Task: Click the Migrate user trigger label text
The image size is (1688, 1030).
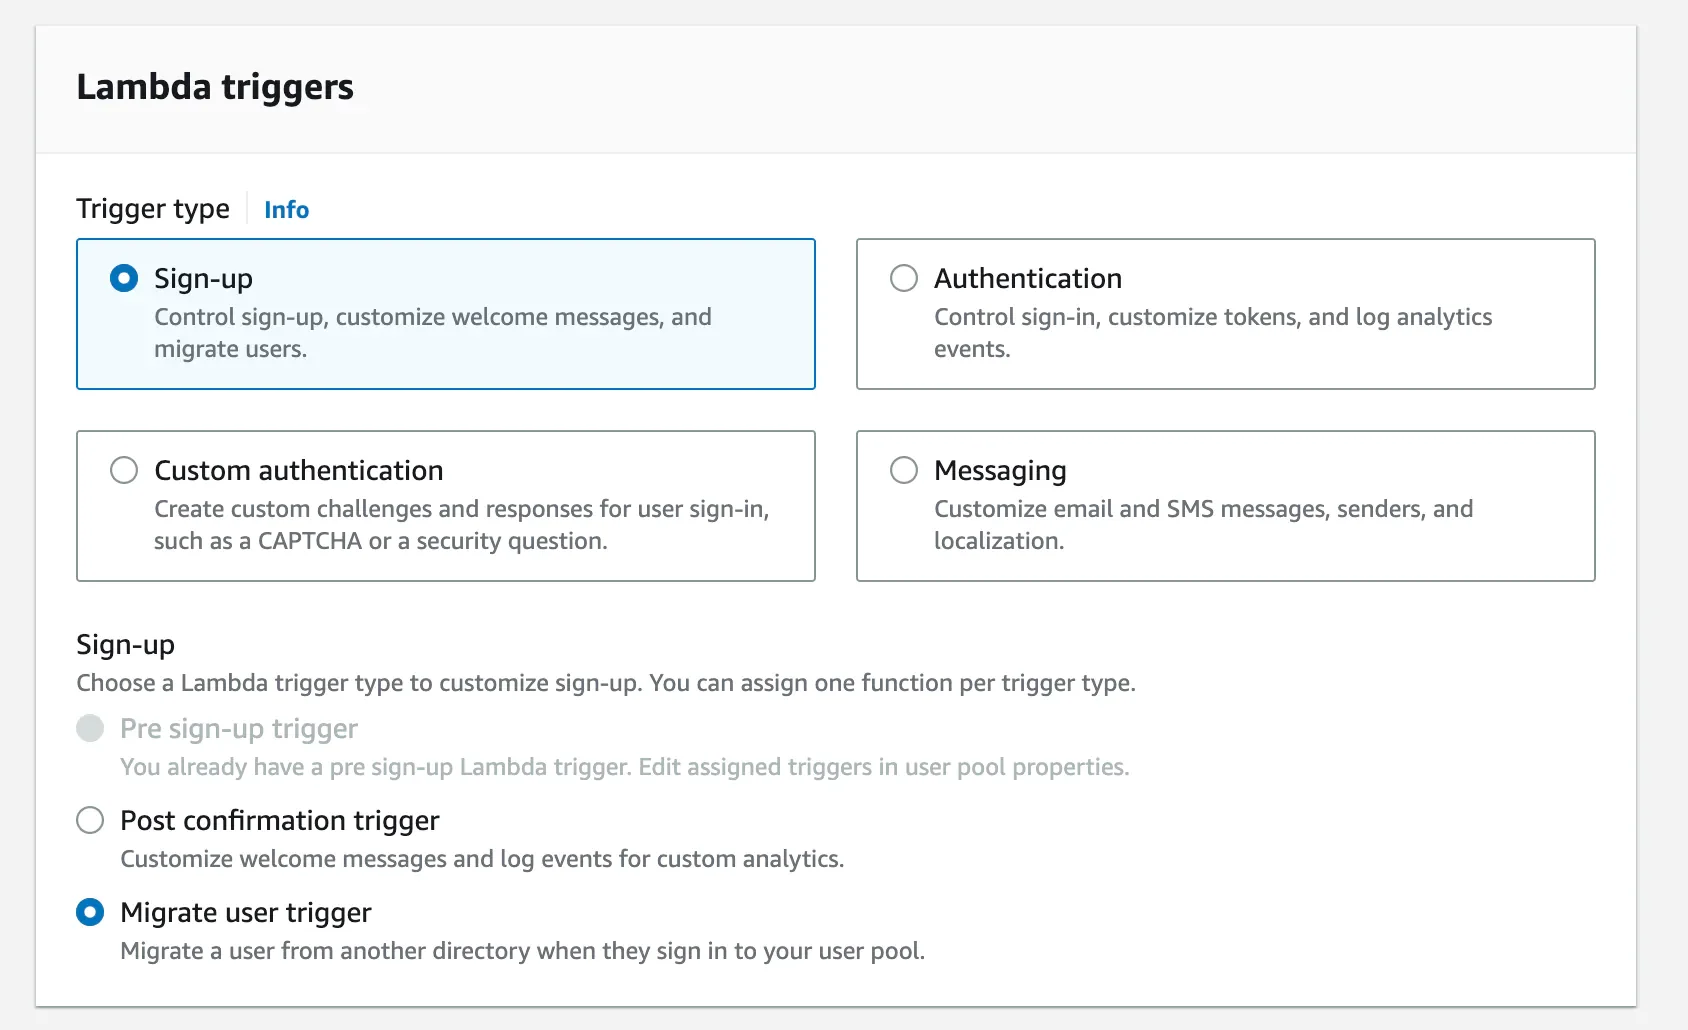Action: 244,911
